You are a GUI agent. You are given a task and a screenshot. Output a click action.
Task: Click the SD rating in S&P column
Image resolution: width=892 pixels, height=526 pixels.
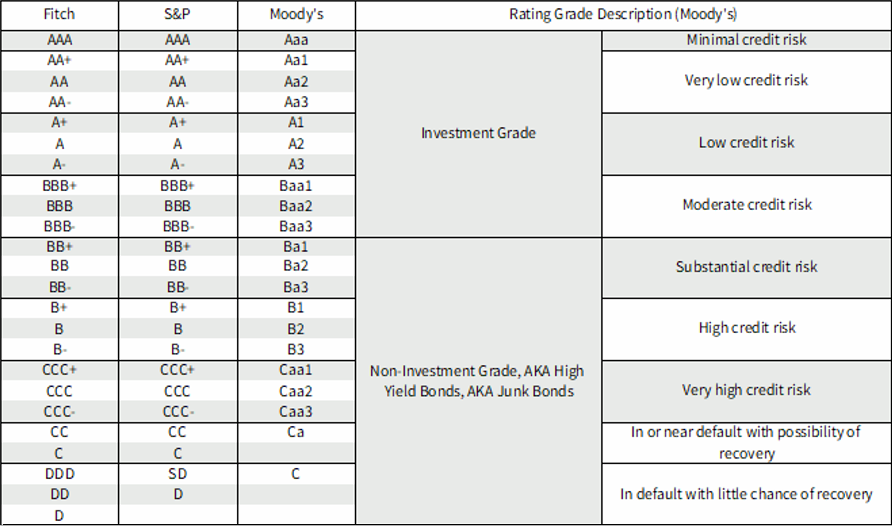click(x=178, y=474)
